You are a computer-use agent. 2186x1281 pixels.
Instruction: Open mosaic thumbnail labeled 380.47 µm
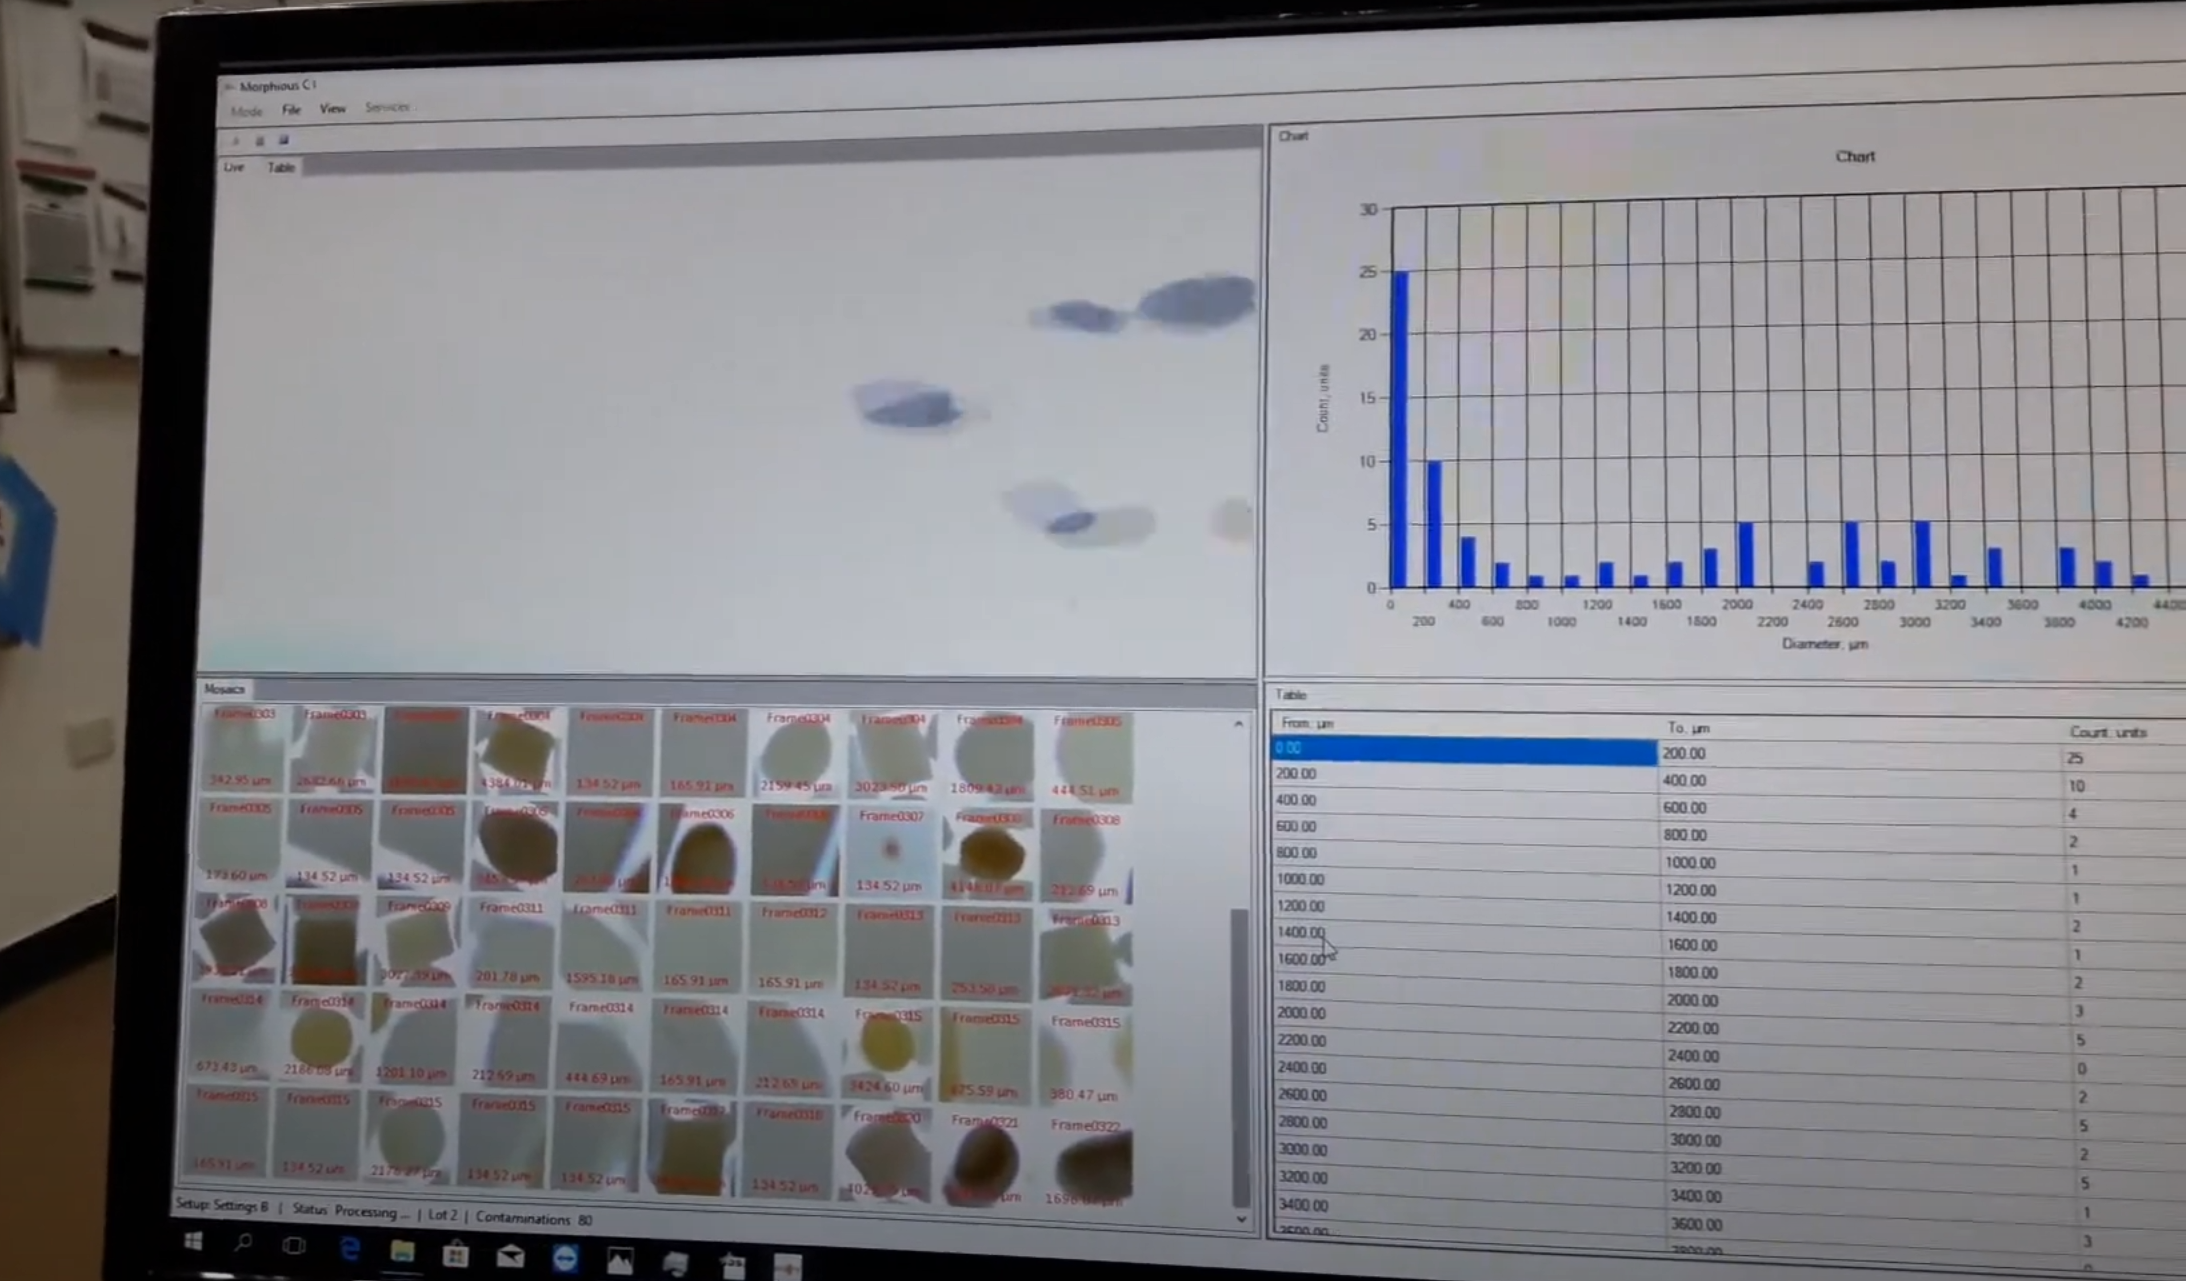pyautogui.click(x=1086, y=1058)
